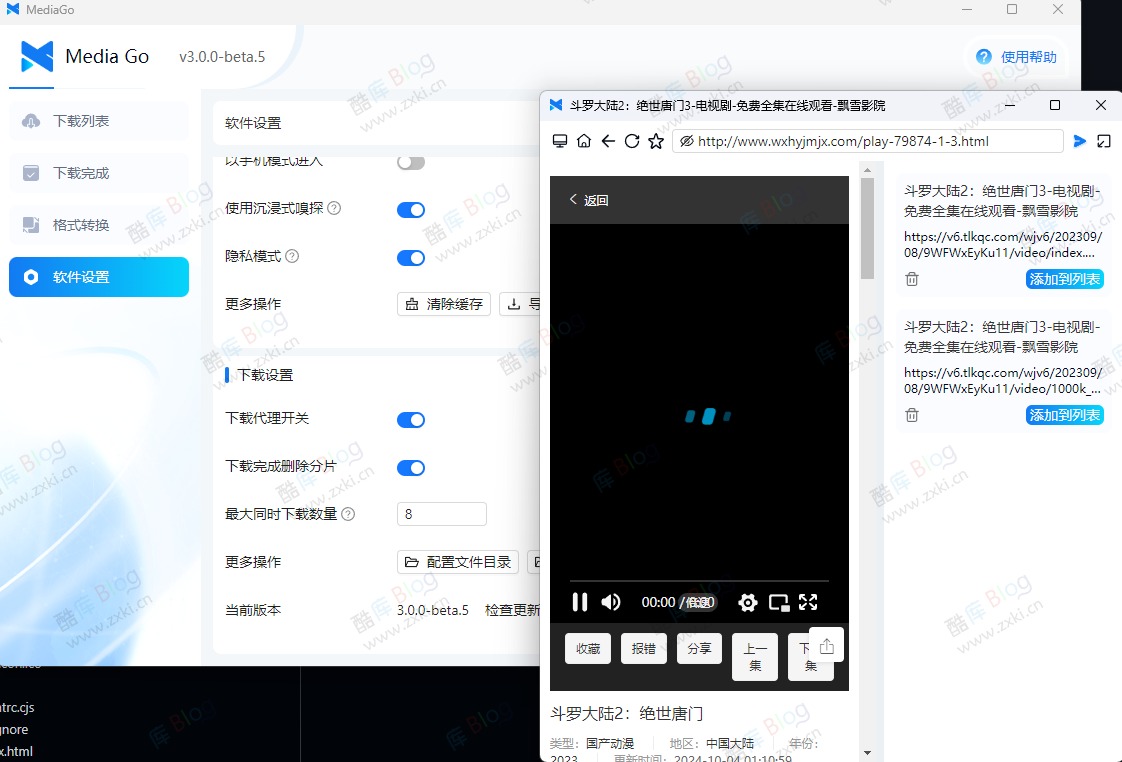This screenshot has width=1122, height=762.
Task: Click the 分享 share button
Action: pyautogui.click(x=699, y=648)
